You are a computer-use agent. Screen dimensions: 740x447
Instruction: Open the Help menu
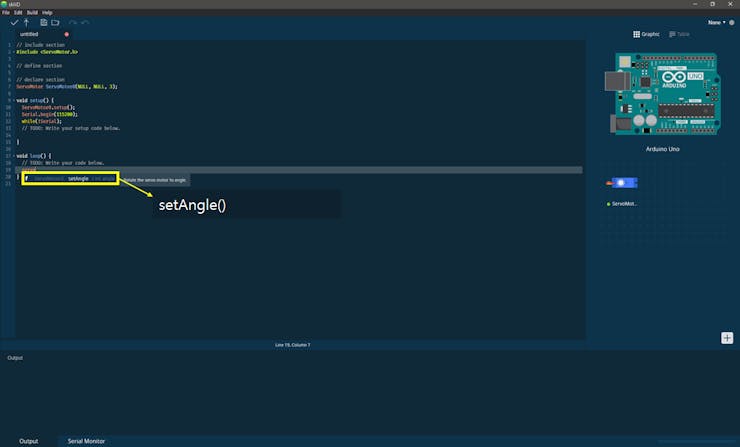pyautogui.click(x=47, y=13)
